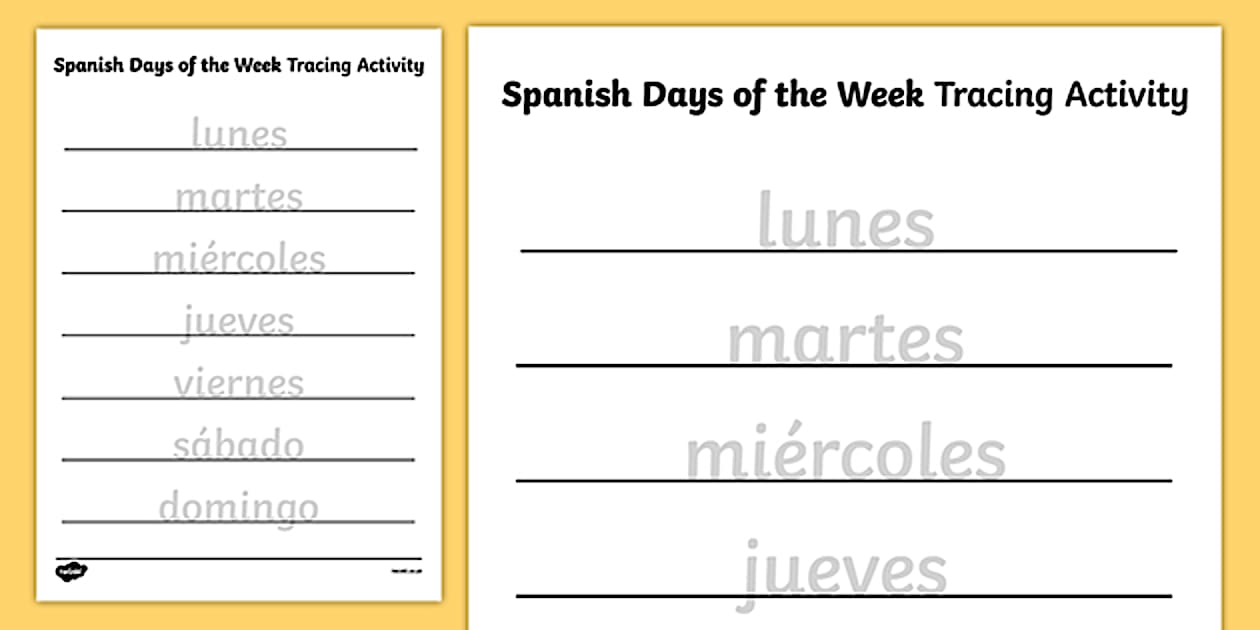This screenshot has width=1260, height=630.
Task: Click sábado on the small worksheet
Action: [x=239, y=445]
